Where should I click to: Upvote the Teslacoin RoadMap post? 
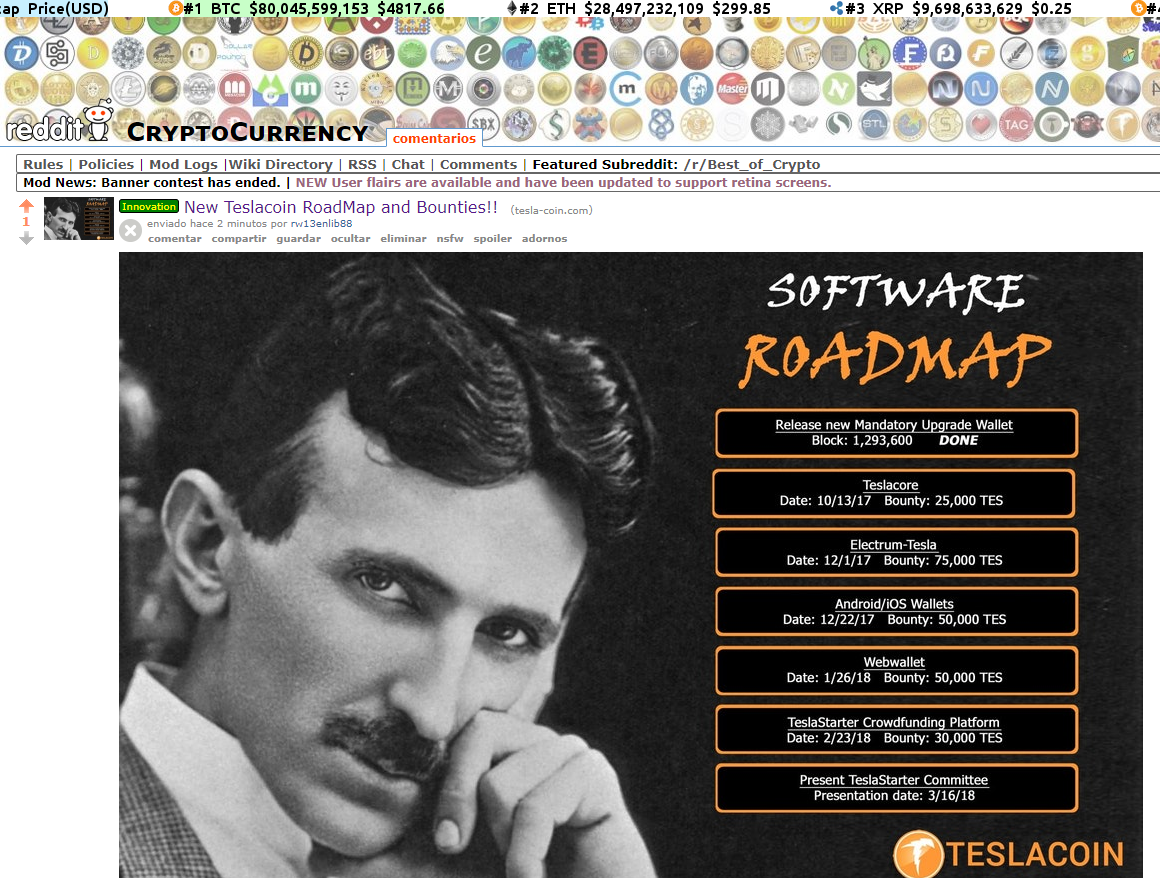click(27, 206)
